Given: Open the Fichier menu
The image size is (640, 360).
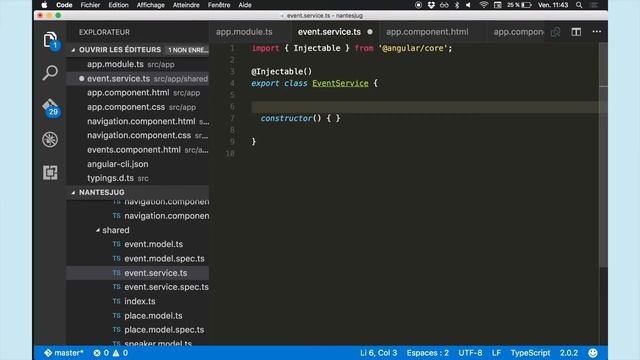Looking at the screenshot, I should tap(90, 5).
